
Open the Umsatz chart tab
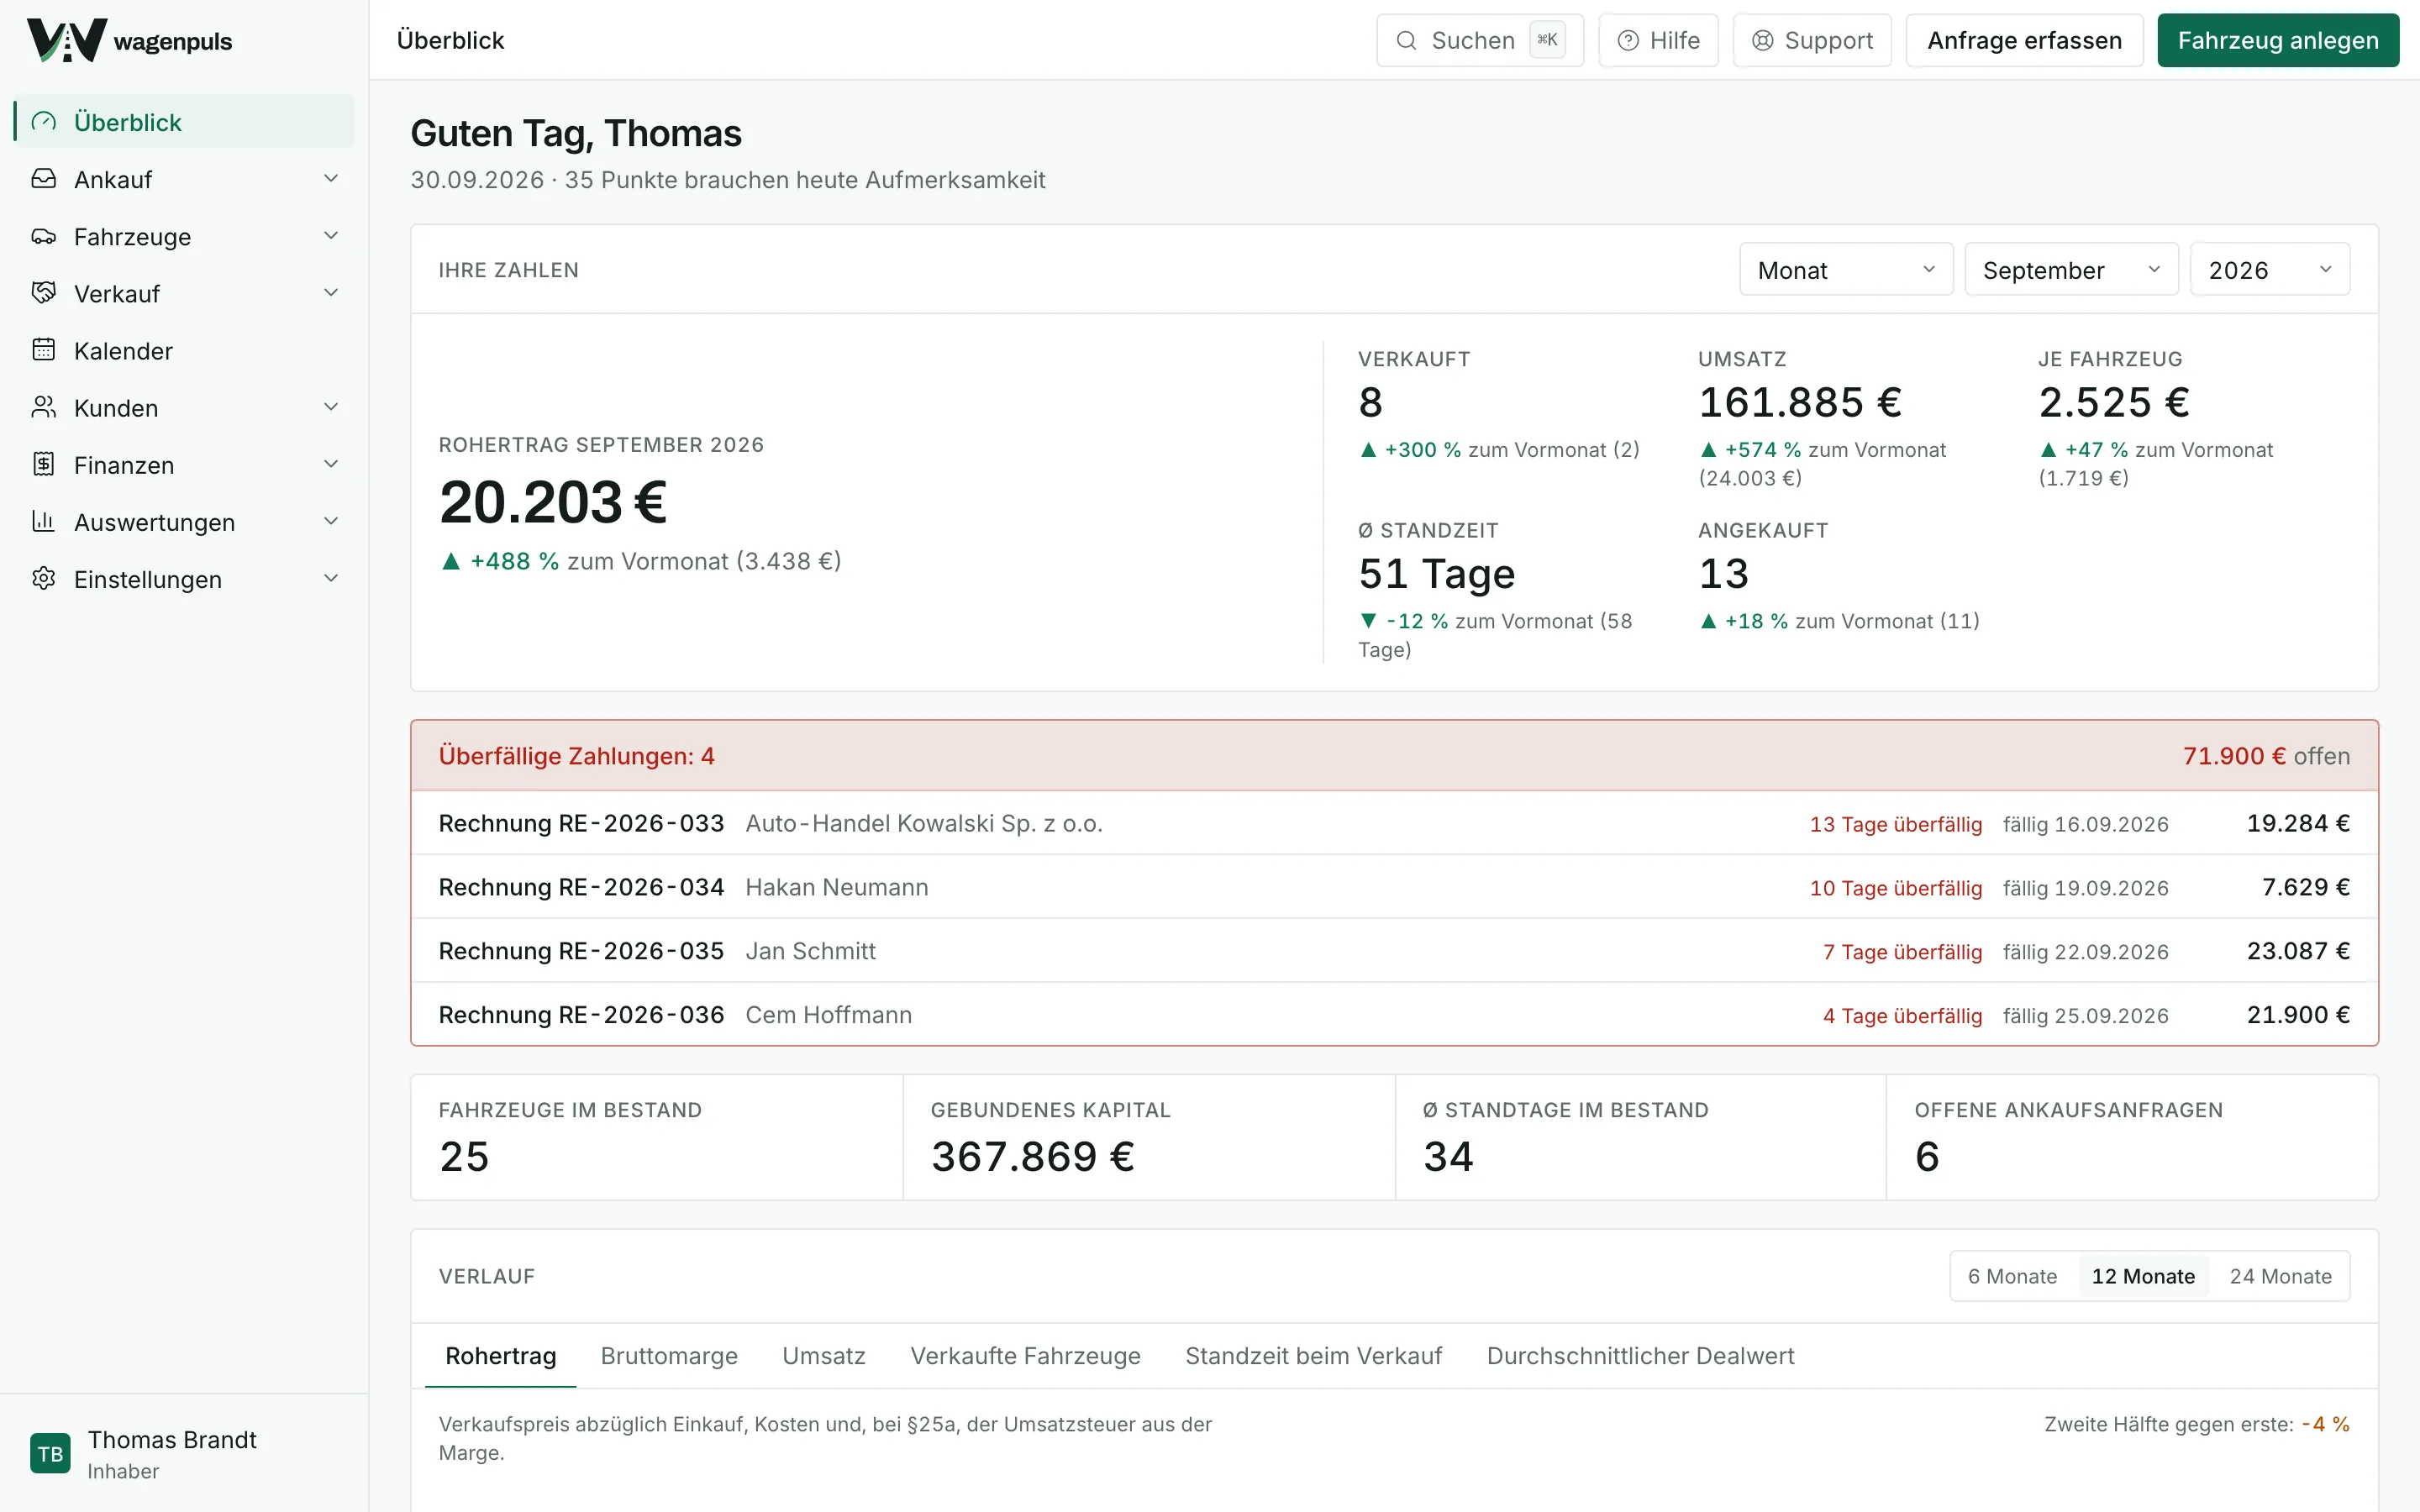pos(824,1356)
